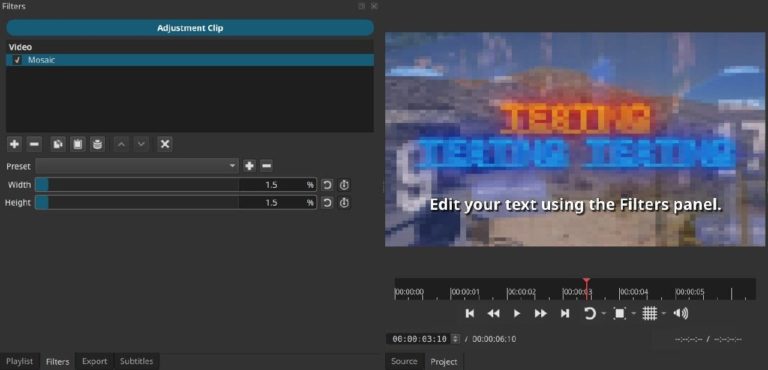Image resolution: width=768 pixels, height=370 pixels.
Task: Click the Width 1.5 value field
Action: click(277, 185)
